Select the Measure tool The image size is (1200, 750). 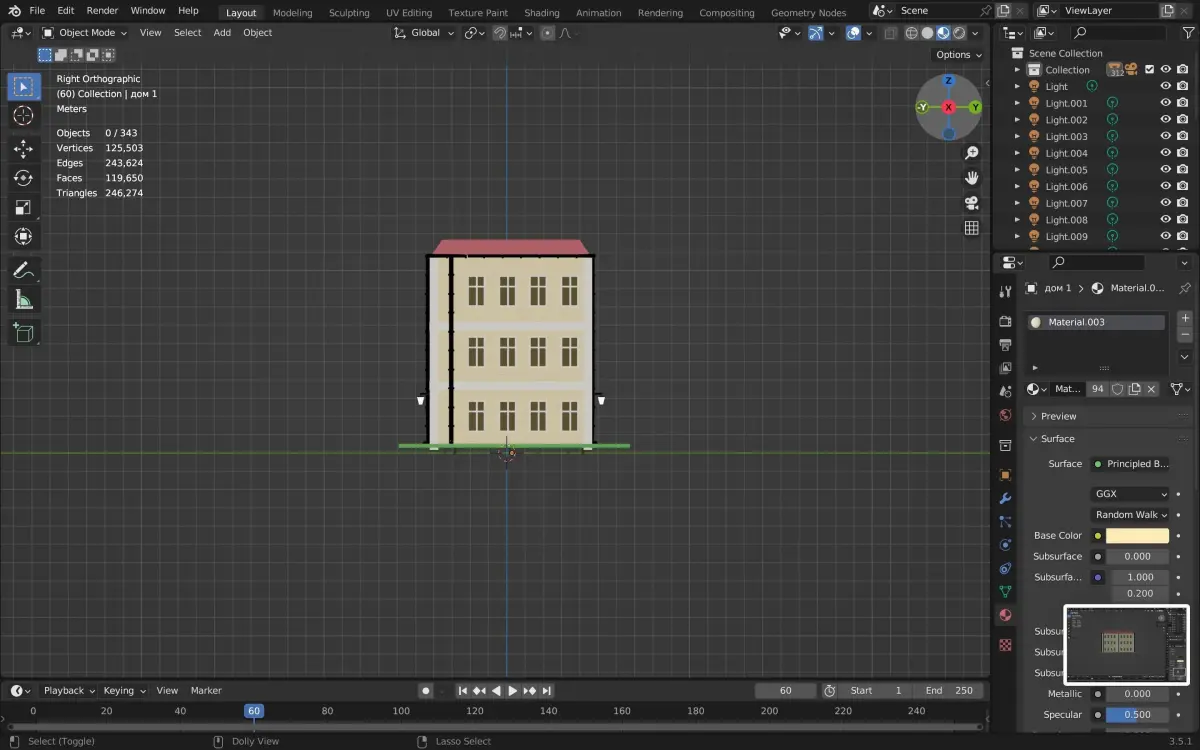[x=23, y=299]
